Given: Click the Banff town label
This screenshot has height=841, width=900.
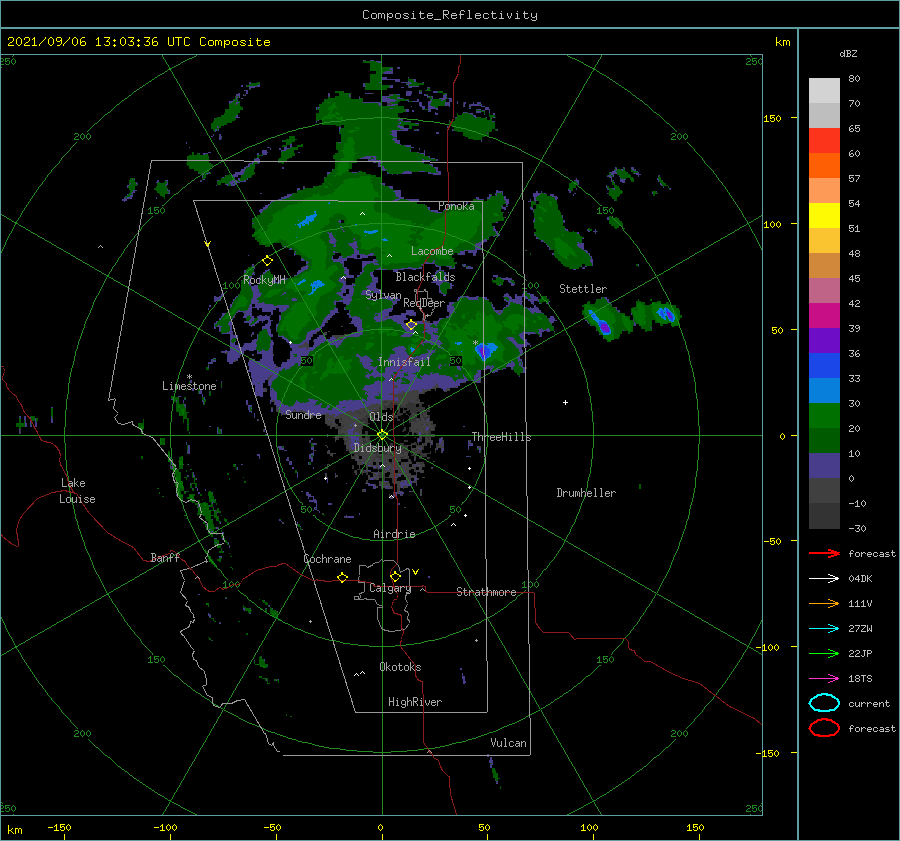Looking at the screenshot, I should click(x=165, y=557).
